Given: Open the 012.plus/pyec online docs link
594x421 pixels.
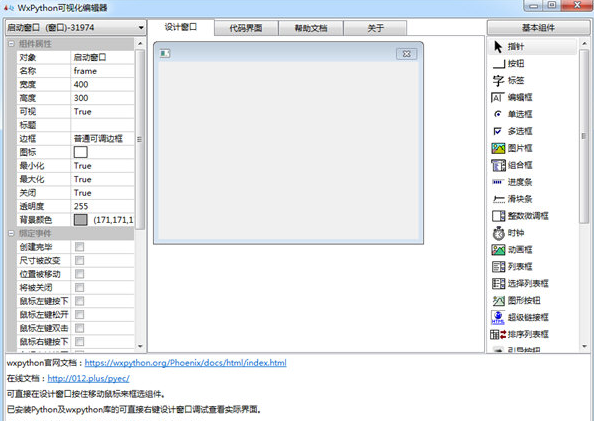Looking at the screenshot, I should point(88,378).
